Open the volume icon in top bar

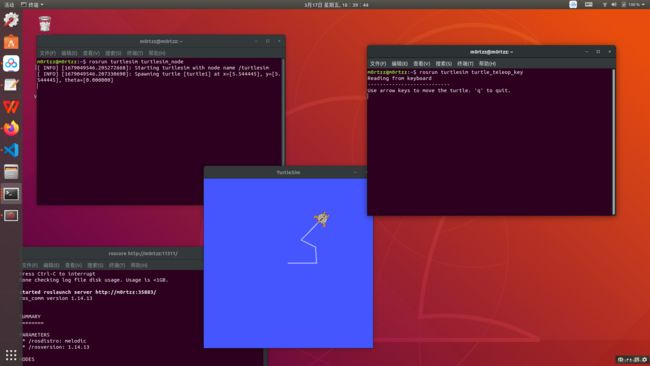pos(614,5)
